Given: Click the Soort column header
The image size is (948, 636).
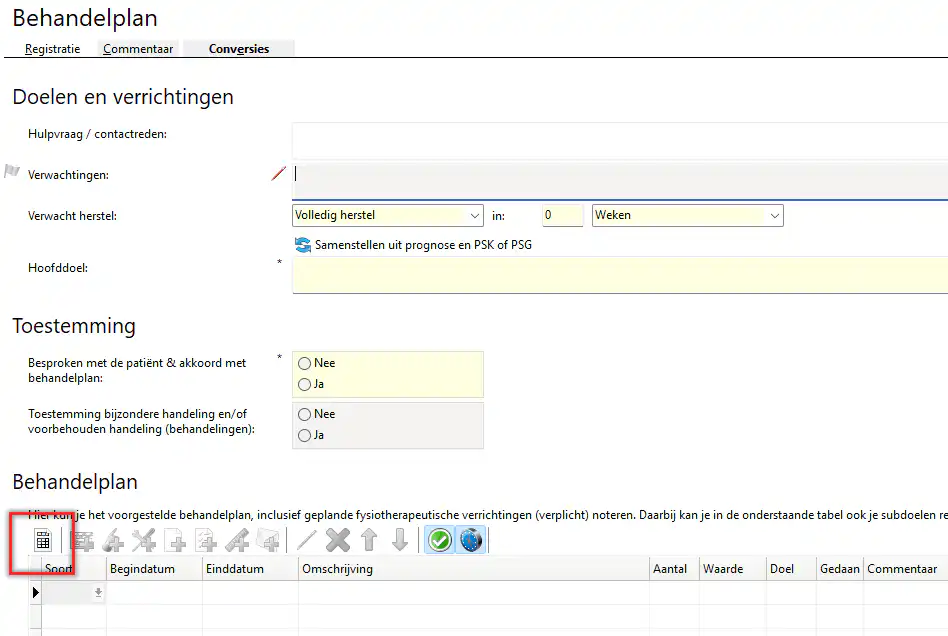Looking at the screenshot, I should coord(74,569).
